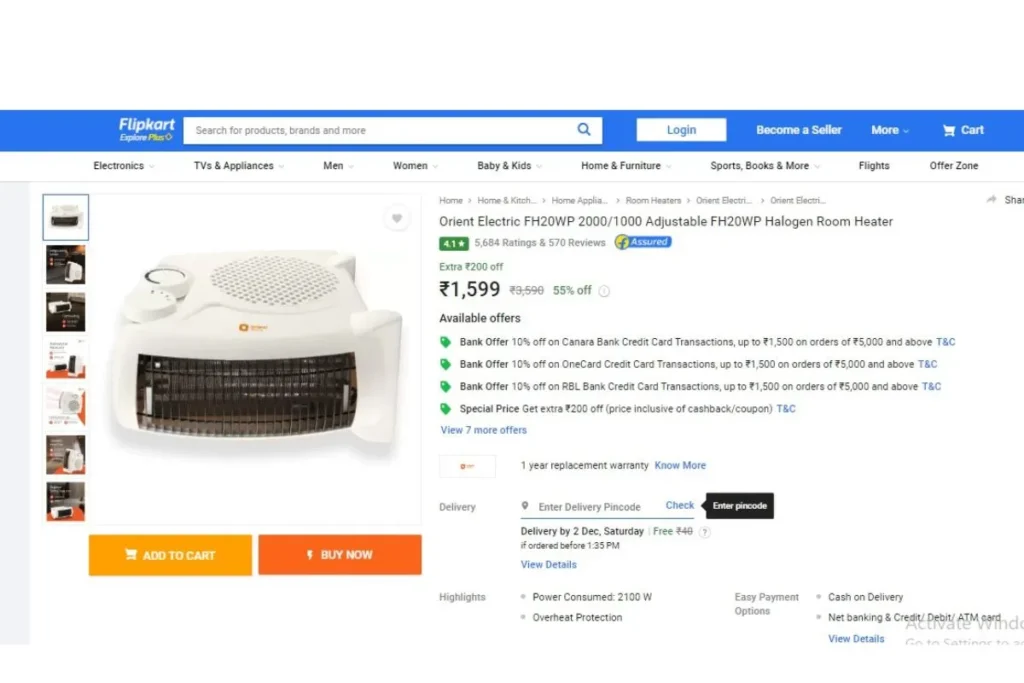
Task: Open the More dropdown in header
Action: pyautogui.click(x=889, y=130)
